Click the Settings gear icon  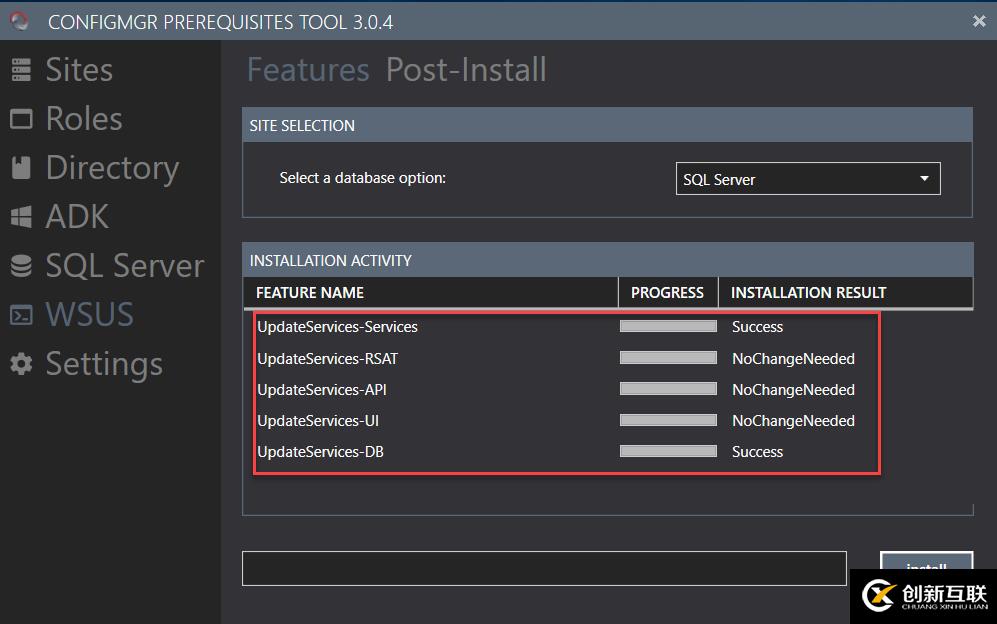coord(21,364)
